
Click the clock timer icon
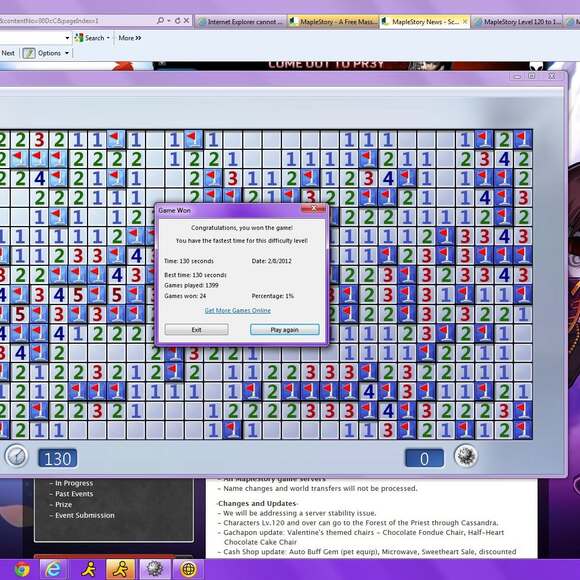point(16,456)
